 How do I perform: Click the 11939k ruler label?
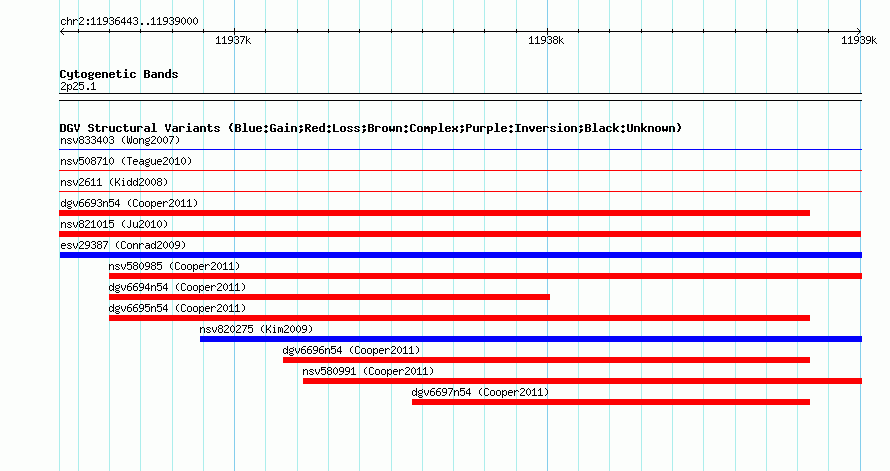[x=859, y=40]
